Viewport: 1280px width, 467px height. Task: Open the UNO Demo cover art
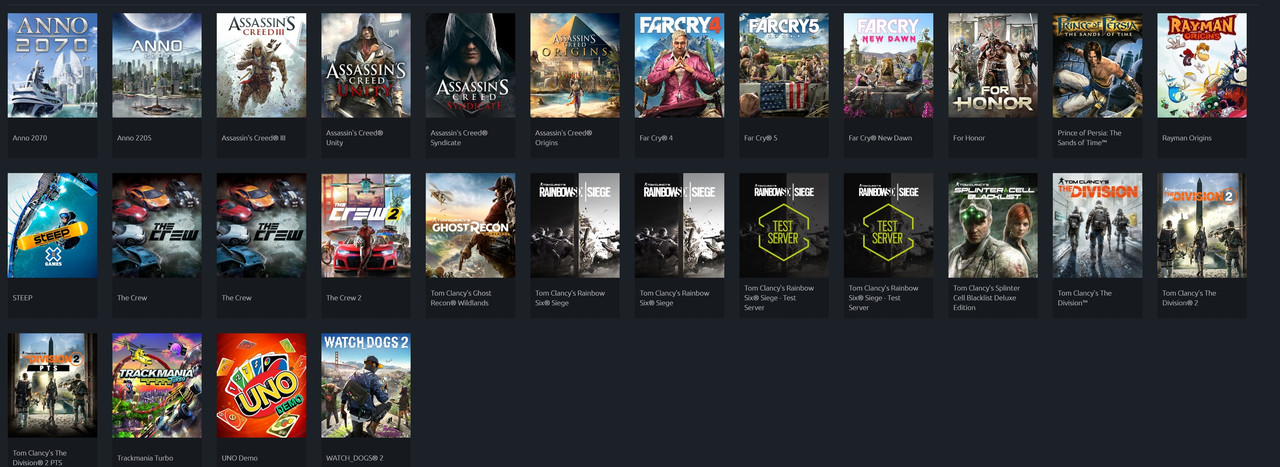coord(262,385)
